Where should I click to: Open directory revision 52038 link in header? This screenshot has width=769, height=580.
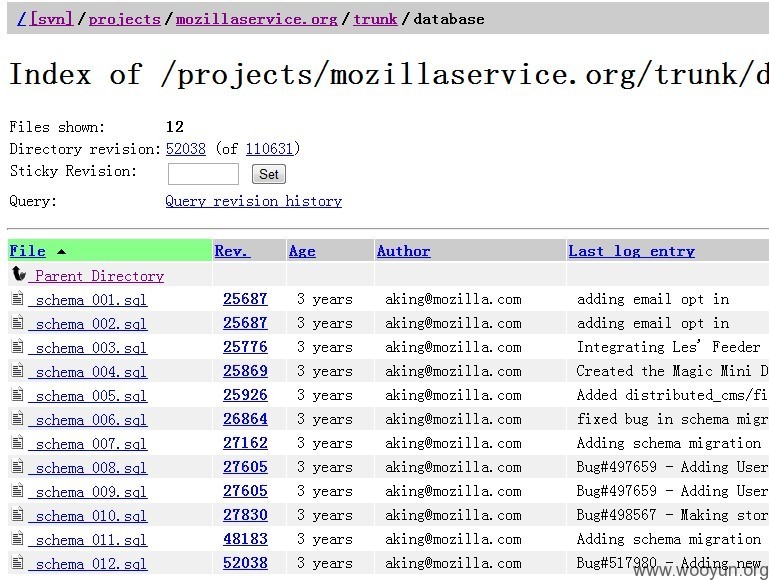(x=186, y=149)
